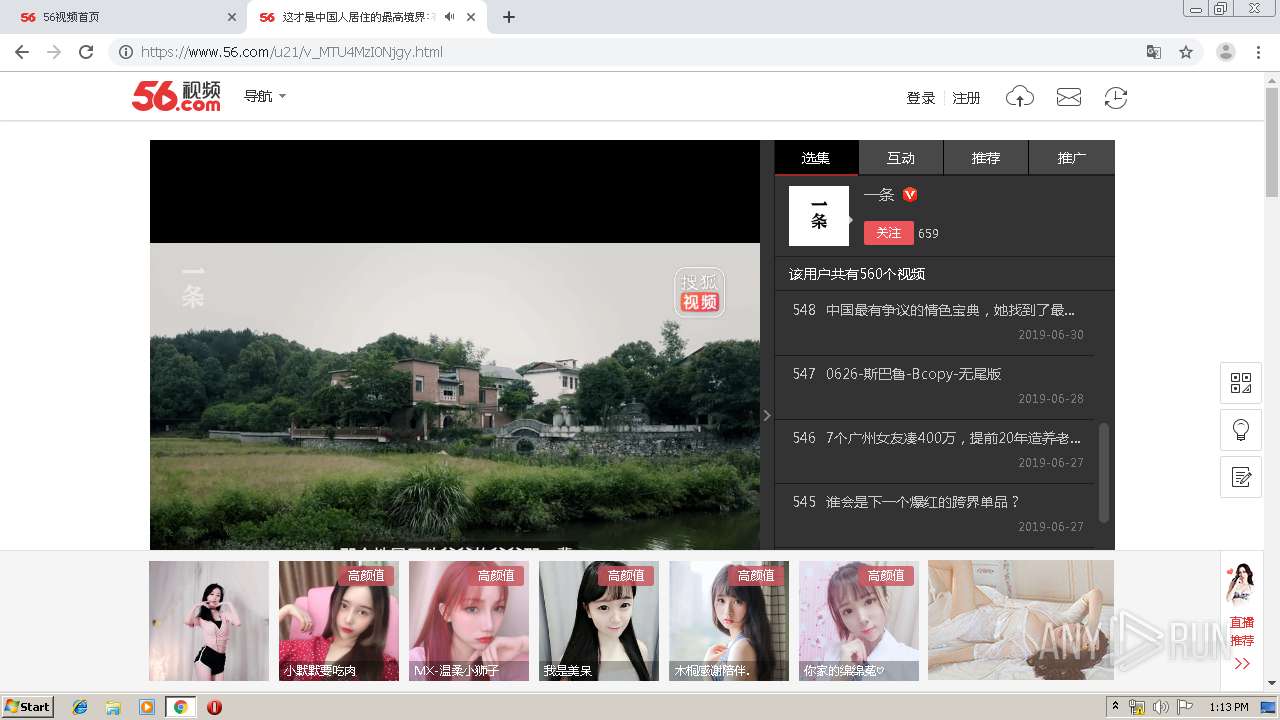
Task: Click the 注册 register link
Action: click(966, 98)
